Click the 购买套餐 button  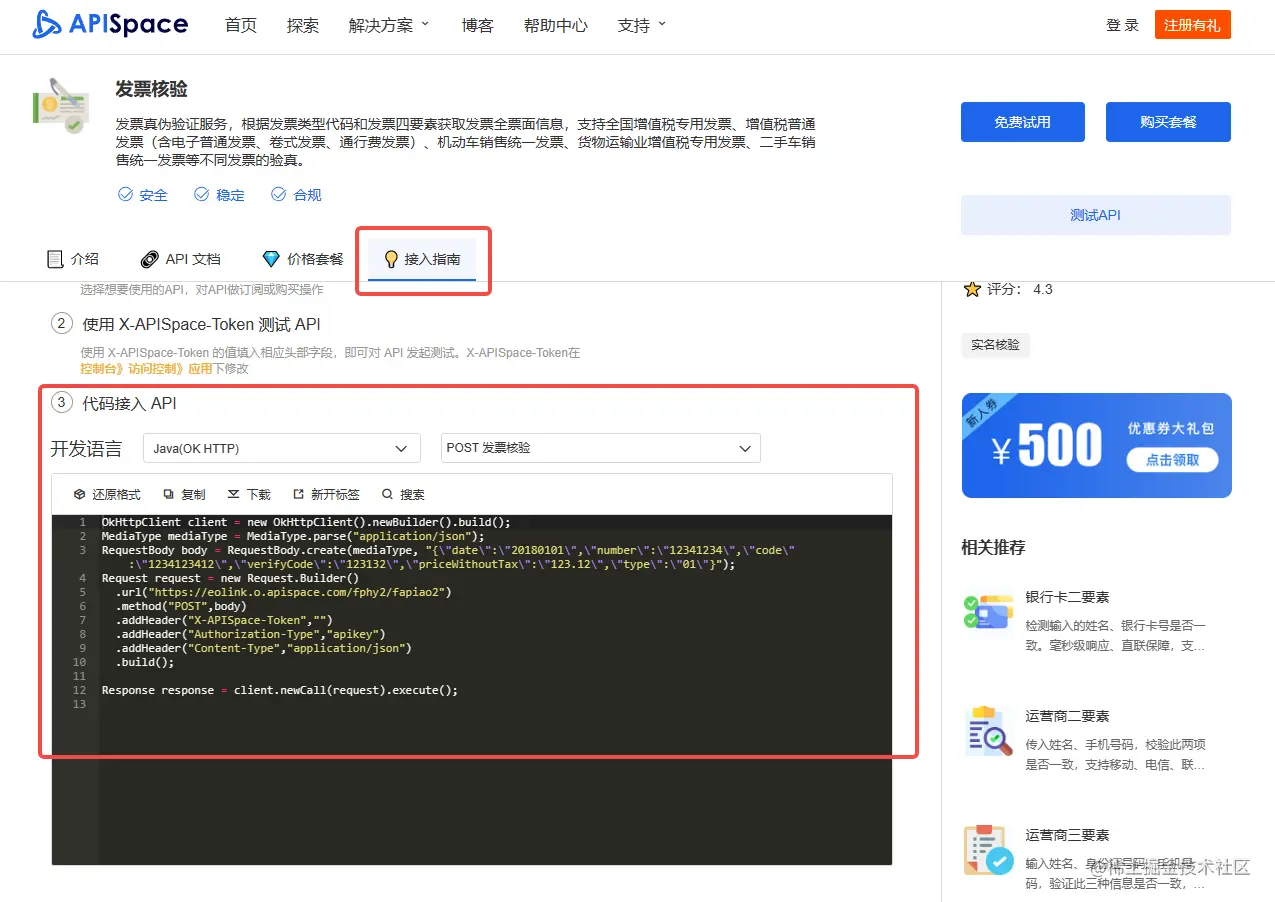pos(1168,122)
